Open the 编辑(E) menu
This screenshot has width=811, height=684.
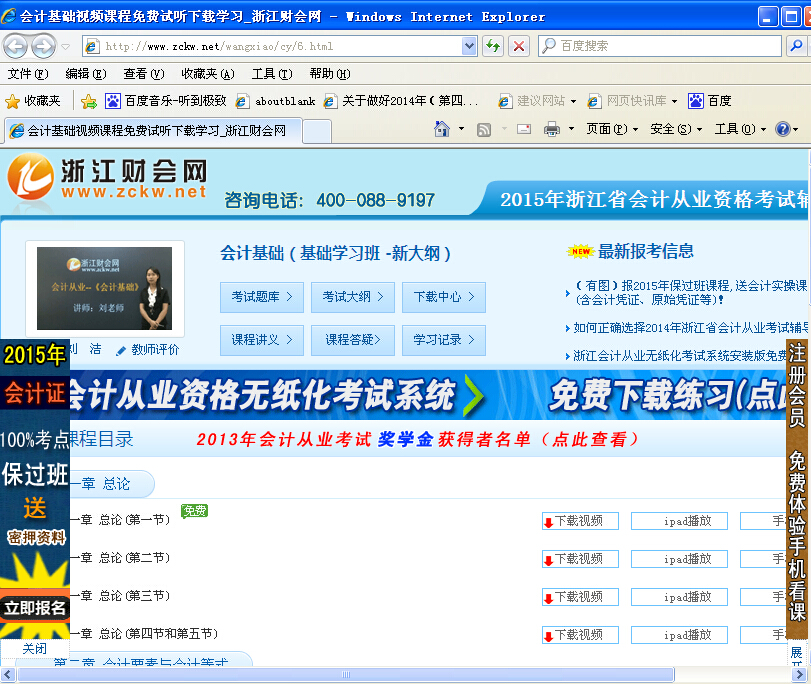click(x=86, y=74)
